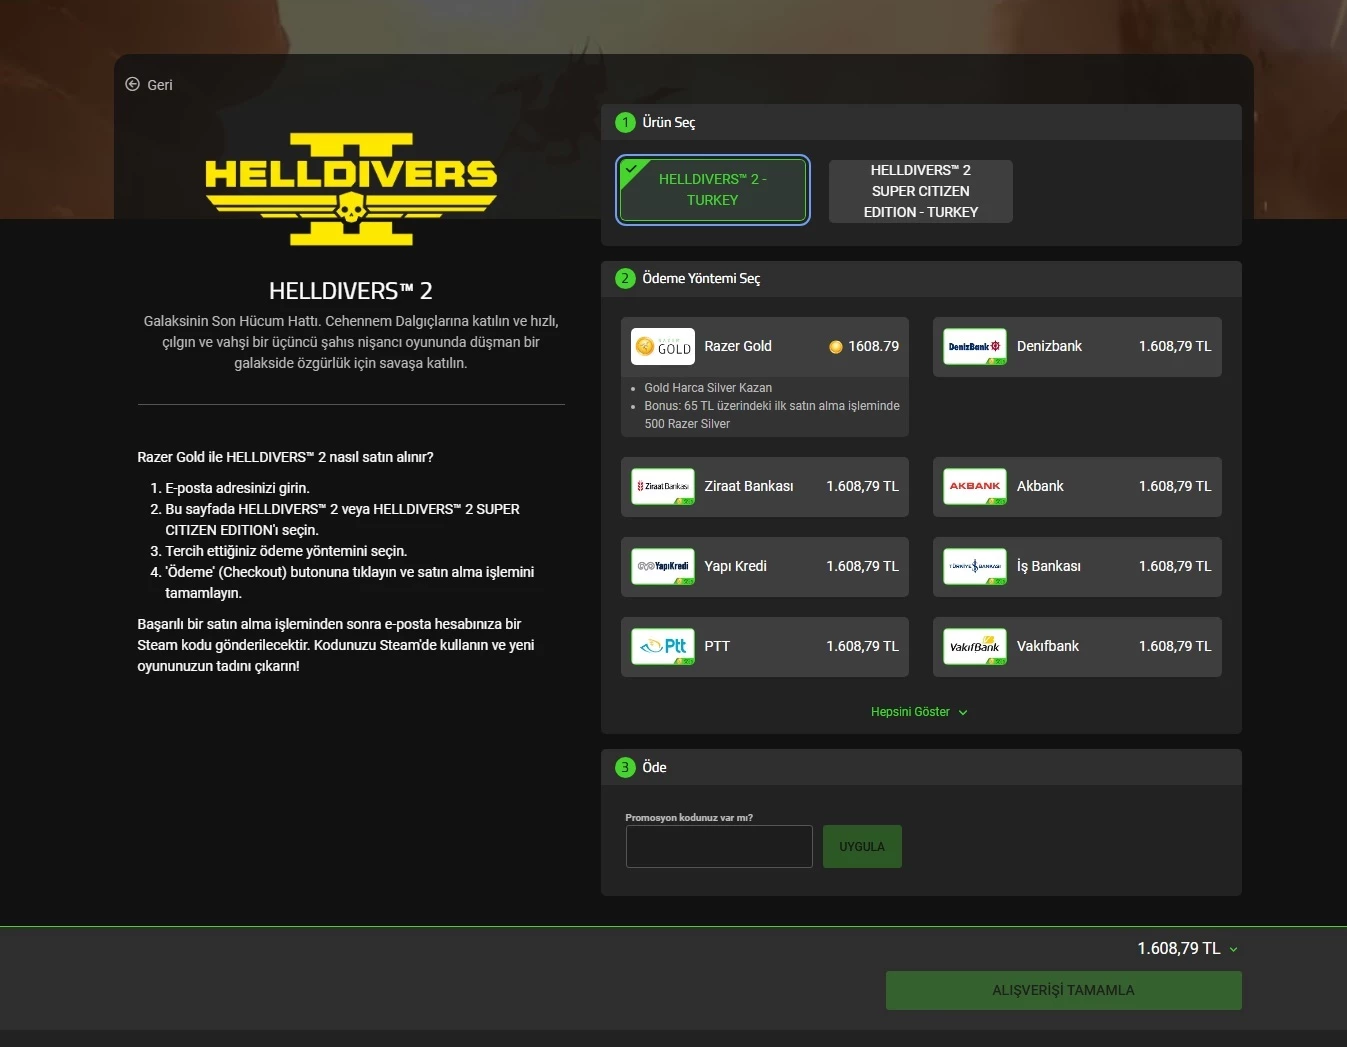Choose PTT as payment method

[x=765, y=647]
